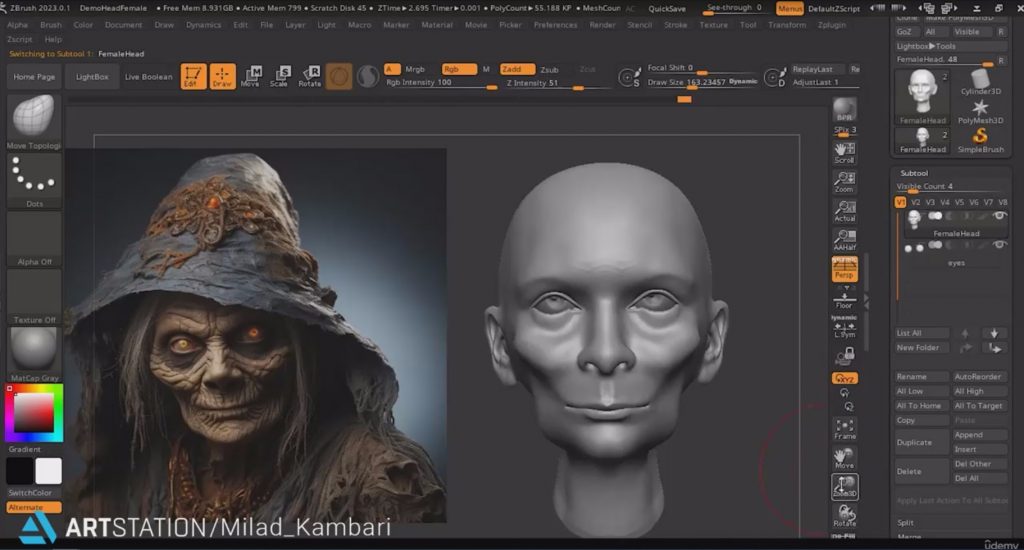Click Append button
This screenshot has height=550, width=1024.
click(979, 435)
